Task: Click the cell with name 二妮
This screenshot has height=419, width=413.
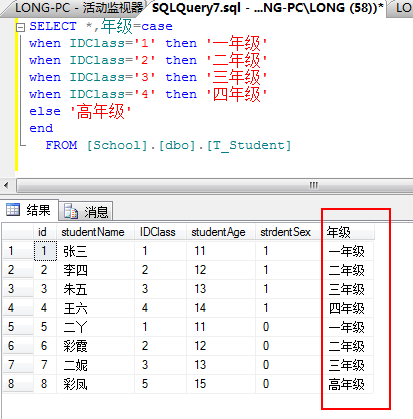Action: [95, 365]
